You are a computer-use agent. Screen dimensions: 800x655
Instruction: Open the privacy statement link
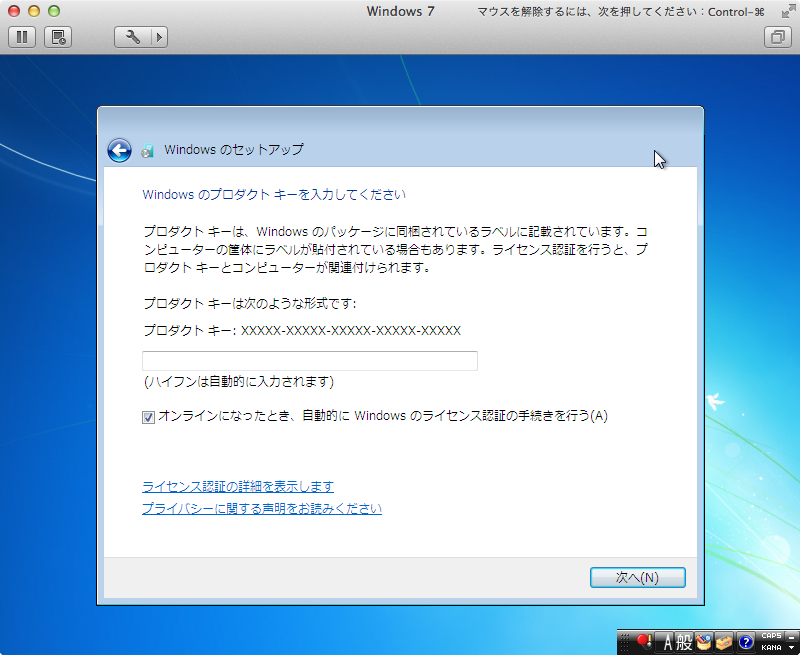pos(262,509)
